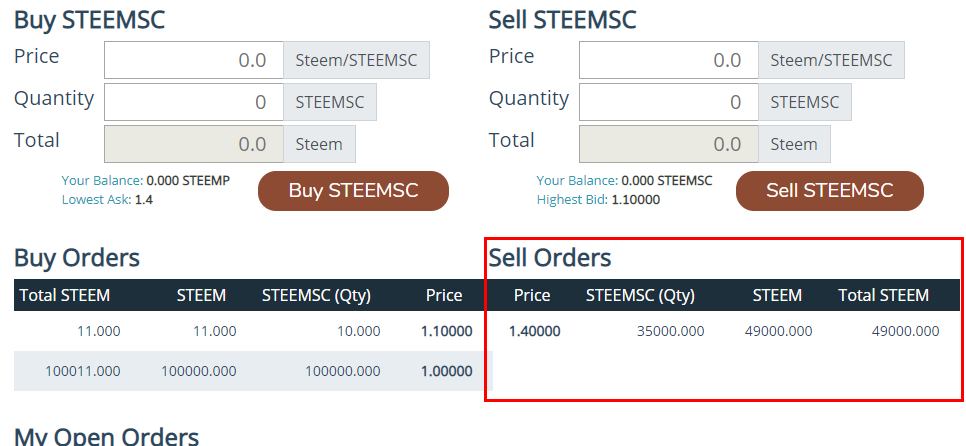Click the Total STEEM header in Buy Orders
The width and height of the screenshot is (966, 446).
pos(65,295)
